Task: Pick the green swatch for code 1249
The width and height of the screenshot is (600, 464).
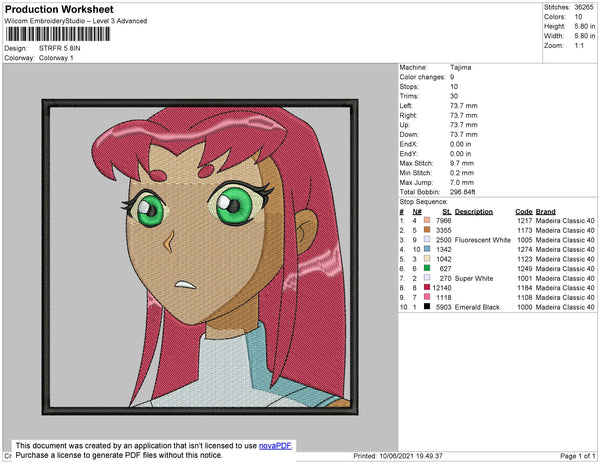Action: coord(427,268)
